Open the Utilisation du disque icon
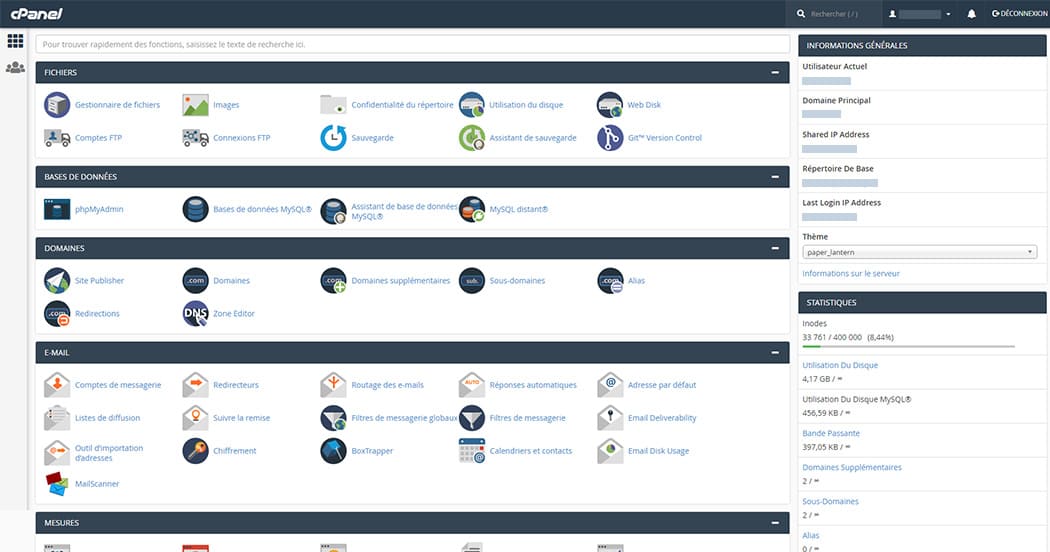Screen dimensions: 1050x552 (472, 105)
